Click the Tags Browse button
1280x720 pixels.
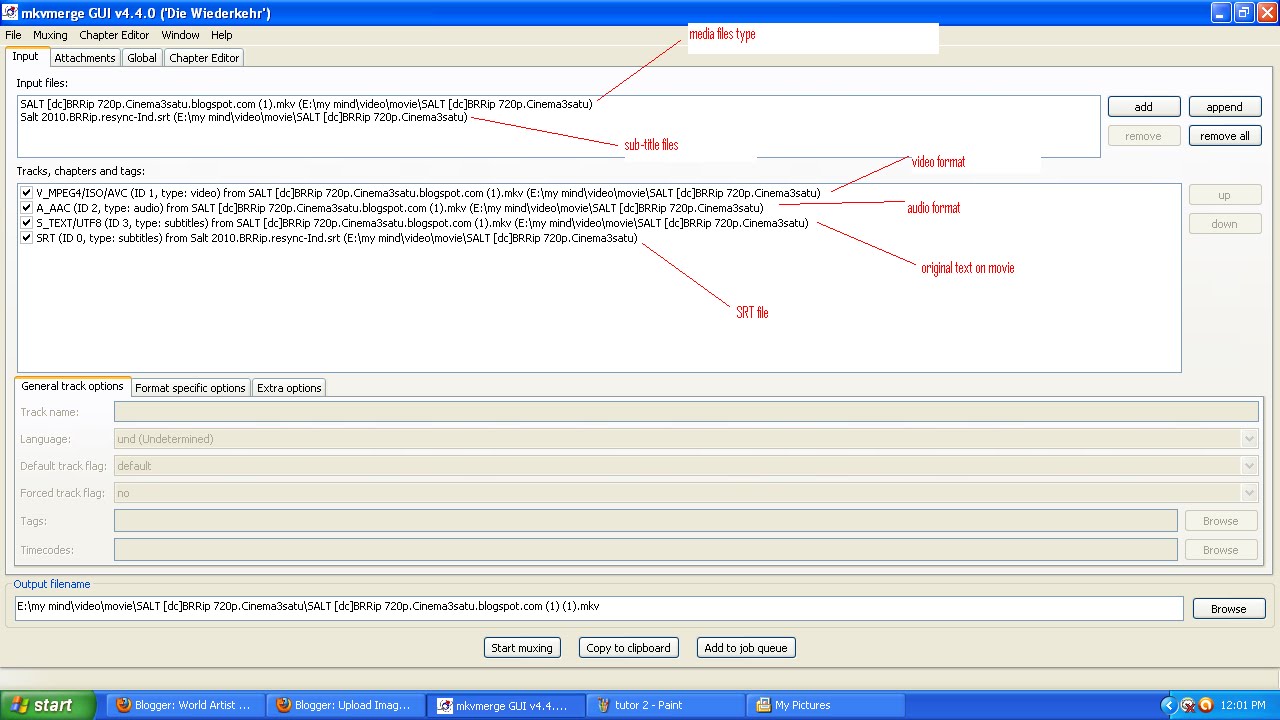pyautogui.click(x=1221, y=521)
